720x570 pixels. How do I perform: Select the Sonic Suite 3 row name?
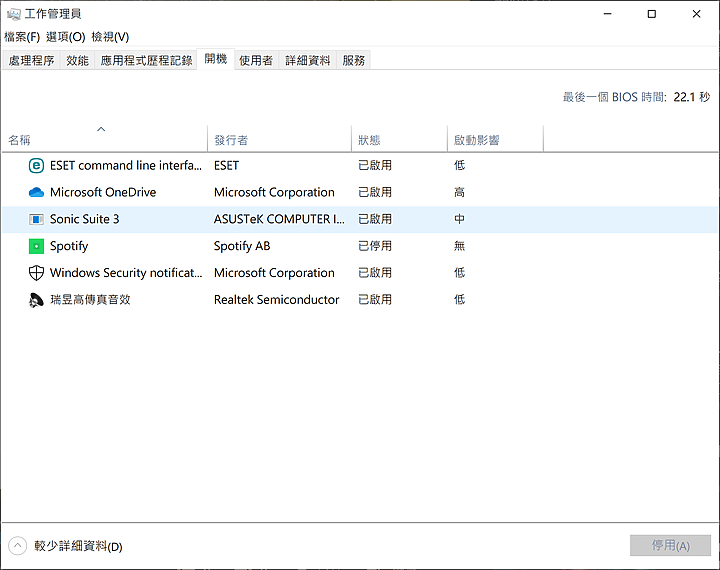(x=84, y=219)
